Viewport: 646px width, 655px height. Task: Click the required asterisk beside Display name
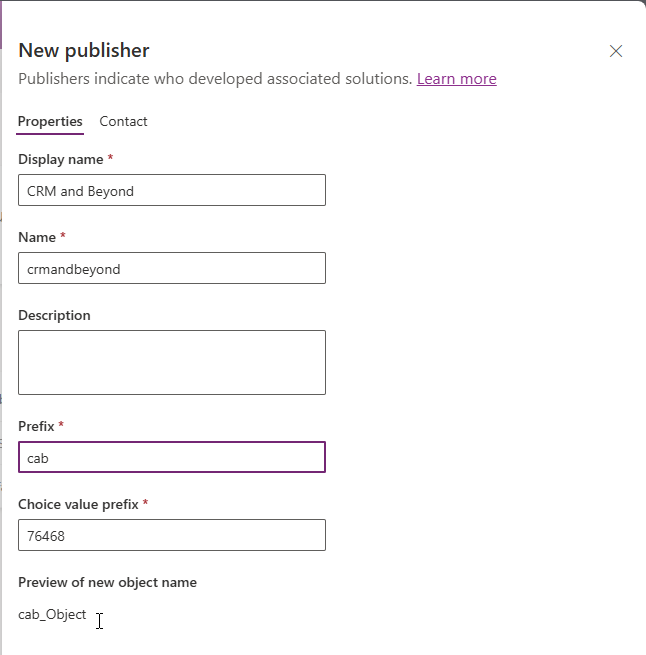click(110, 158)
